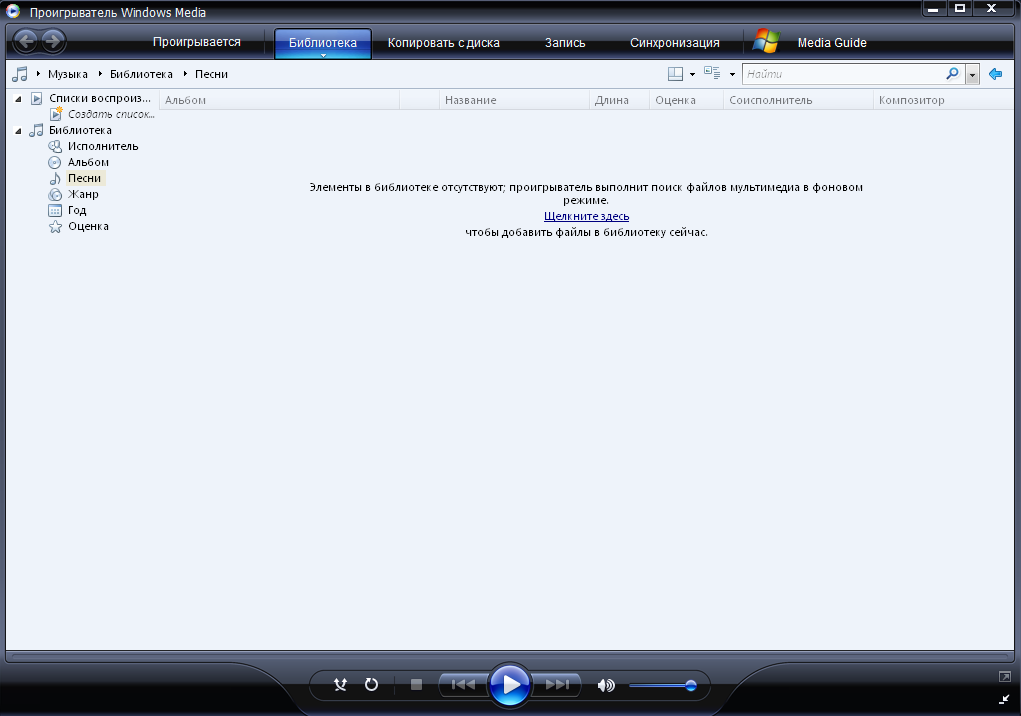Collapse the Библиотека tree node
This screenshot has width=1021, height=716.
[x=18, y=131]
